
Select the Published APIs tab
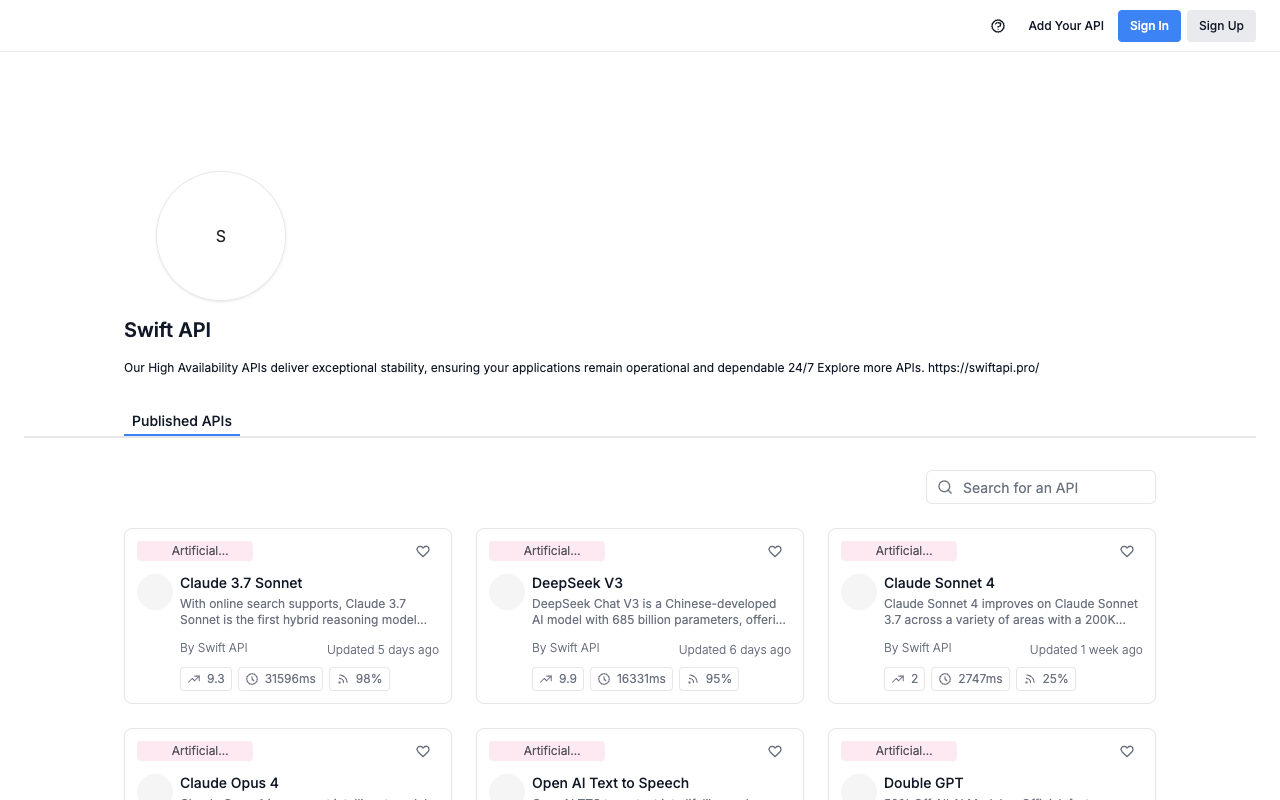pyautogui.click(x=182, y=421)
